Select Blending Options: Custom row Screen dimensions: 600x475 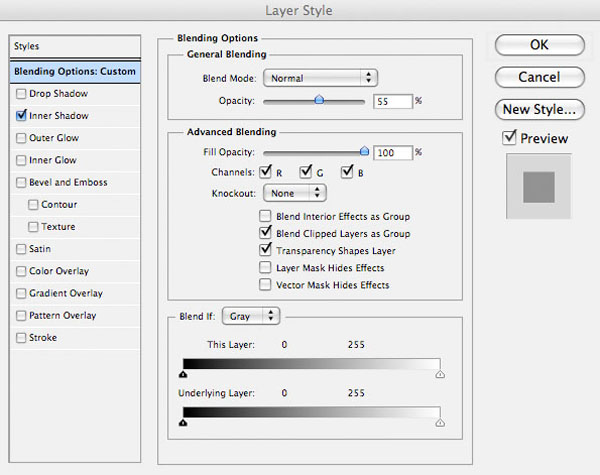pyautogui.click(x=75, y=72)
